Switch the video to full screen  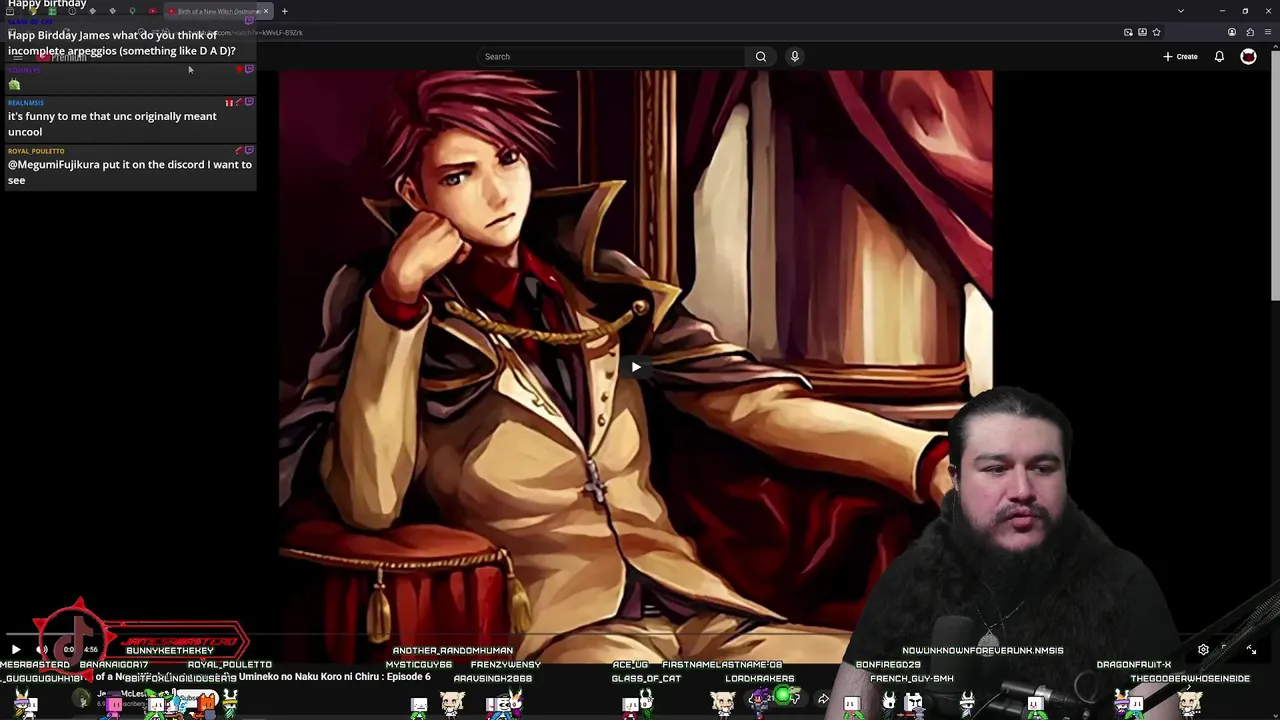1251,649
